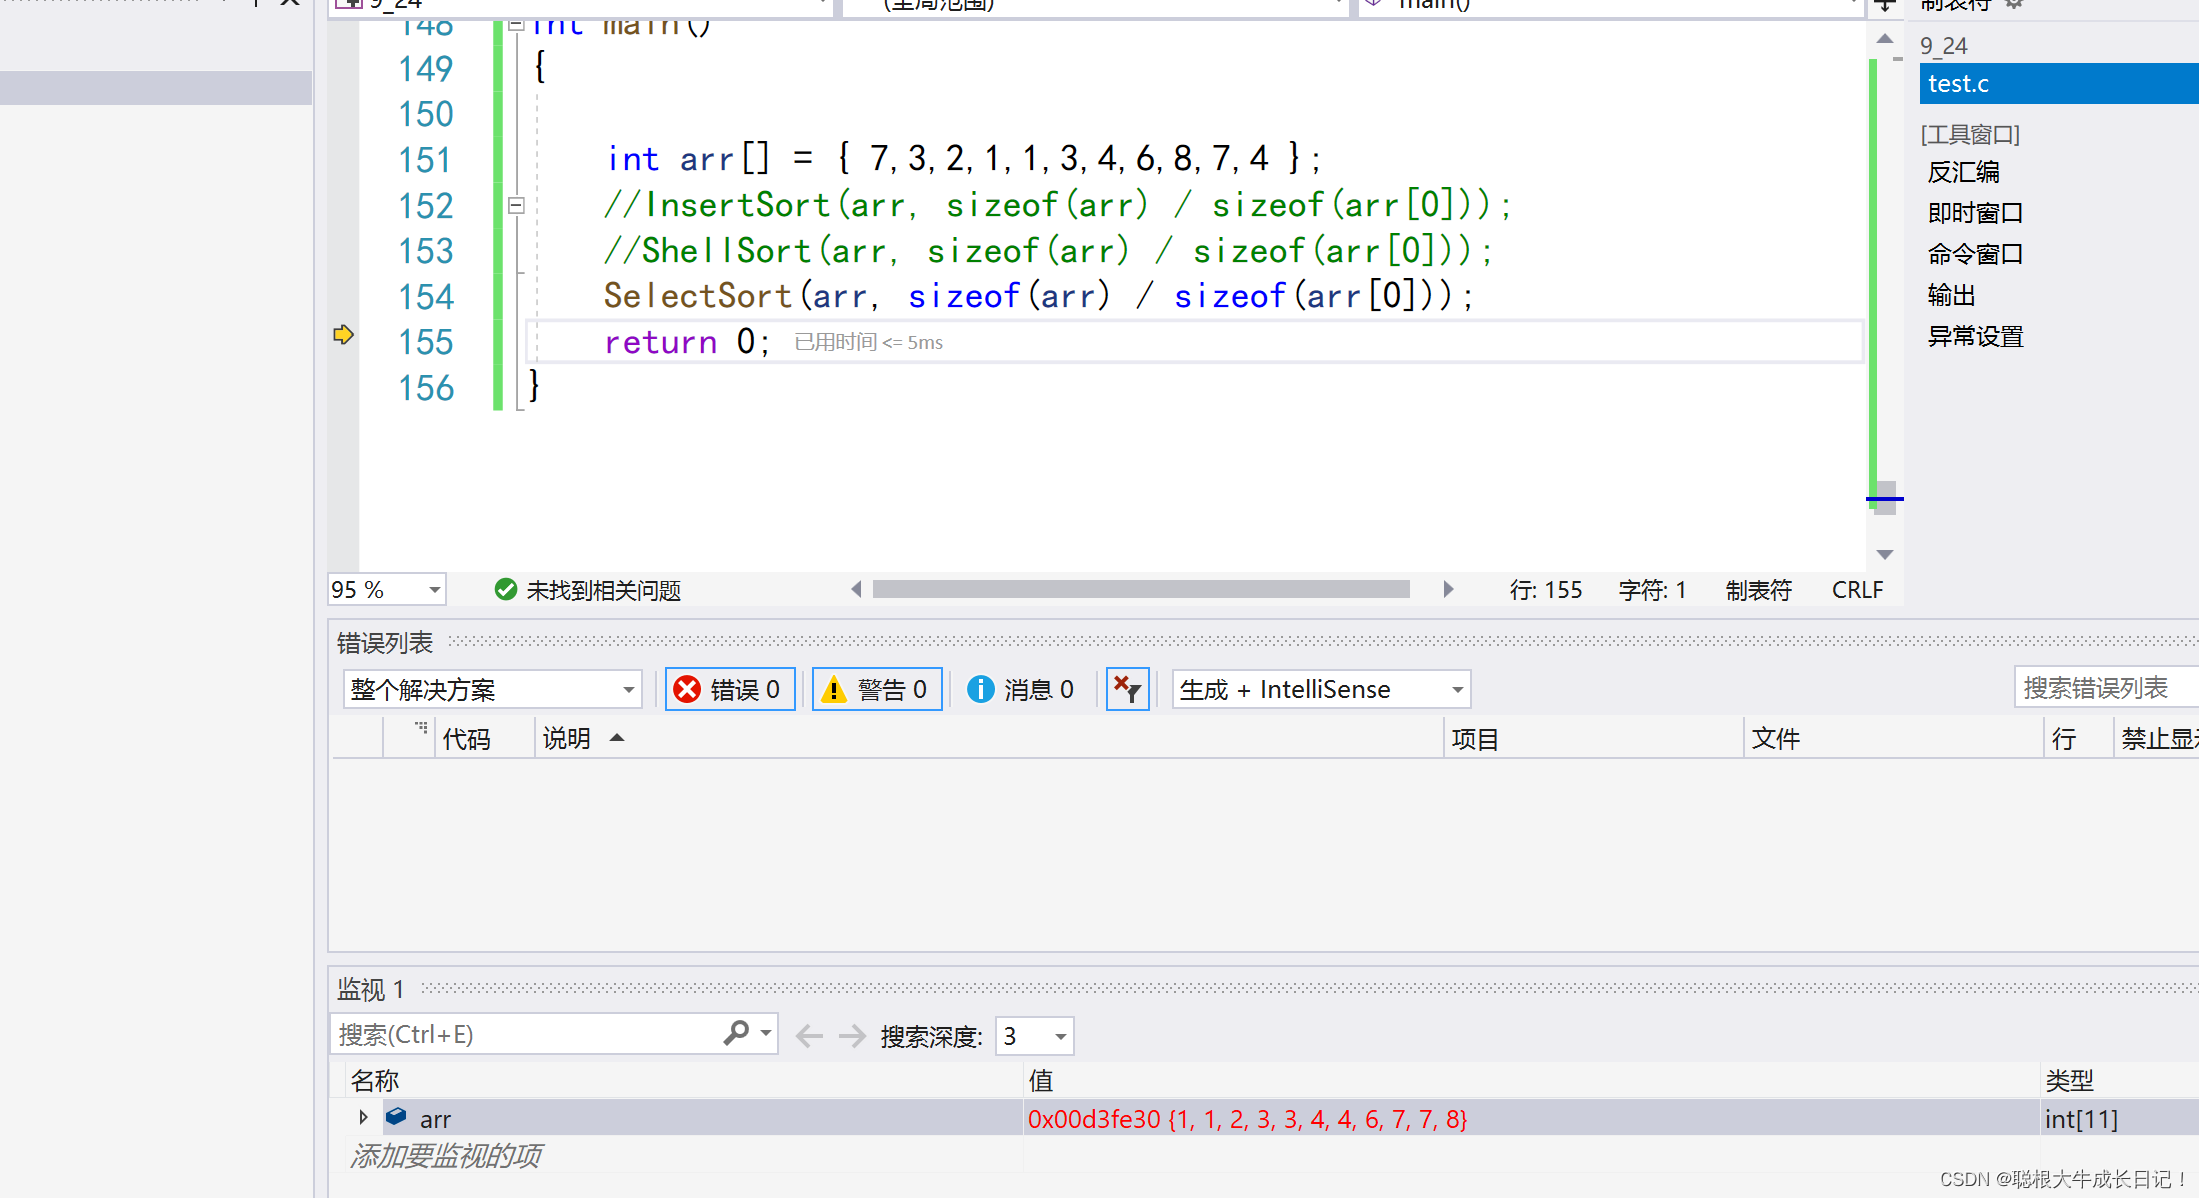Expand the 9_24 project tree node
2199x1198 pixels.
tap(1948, 43)
